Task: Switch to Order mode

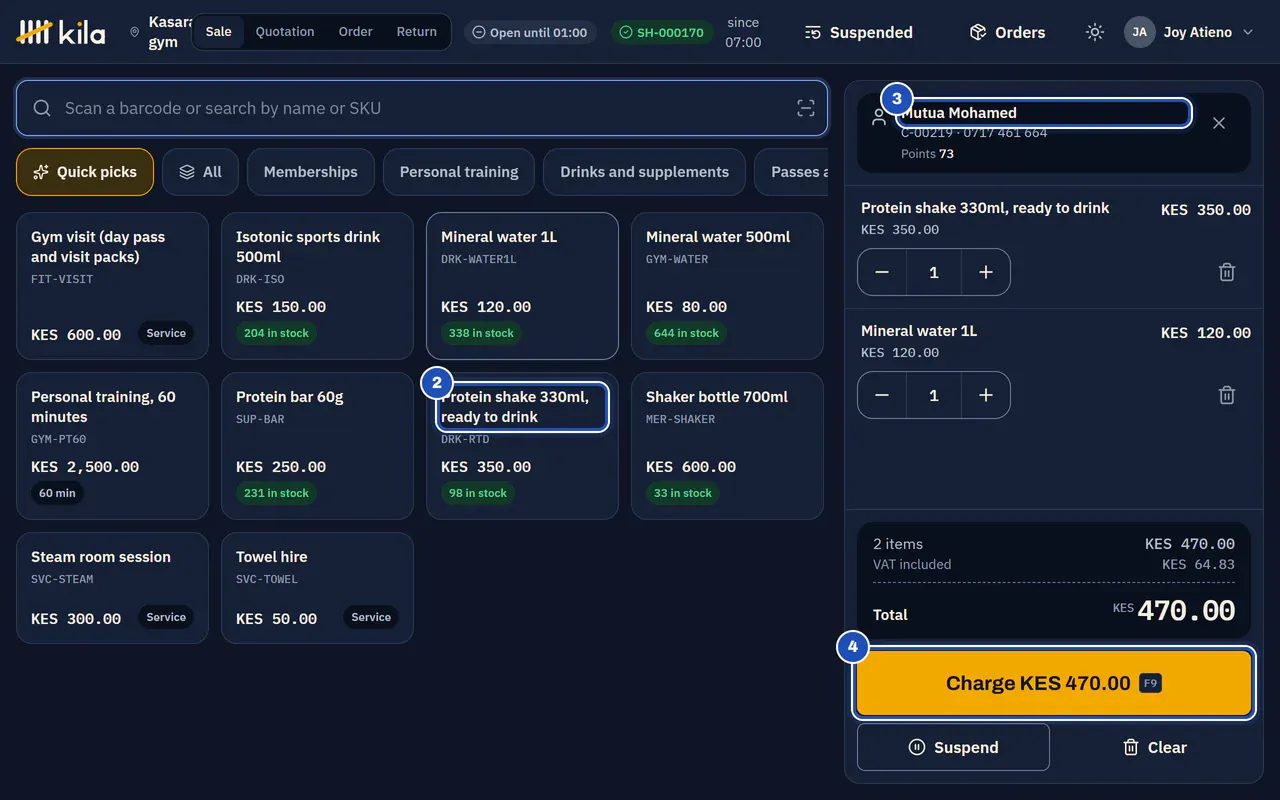Action: (355, 32)
